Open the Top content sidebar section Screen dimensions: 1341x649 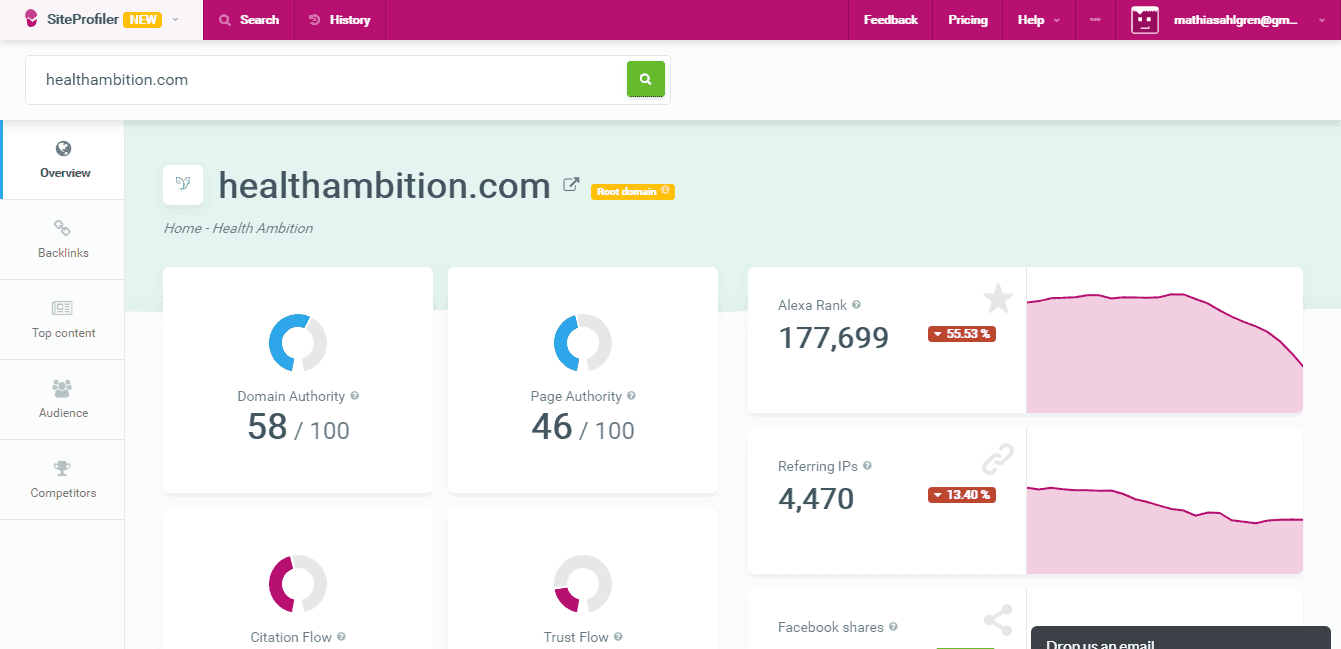[63, 320]
